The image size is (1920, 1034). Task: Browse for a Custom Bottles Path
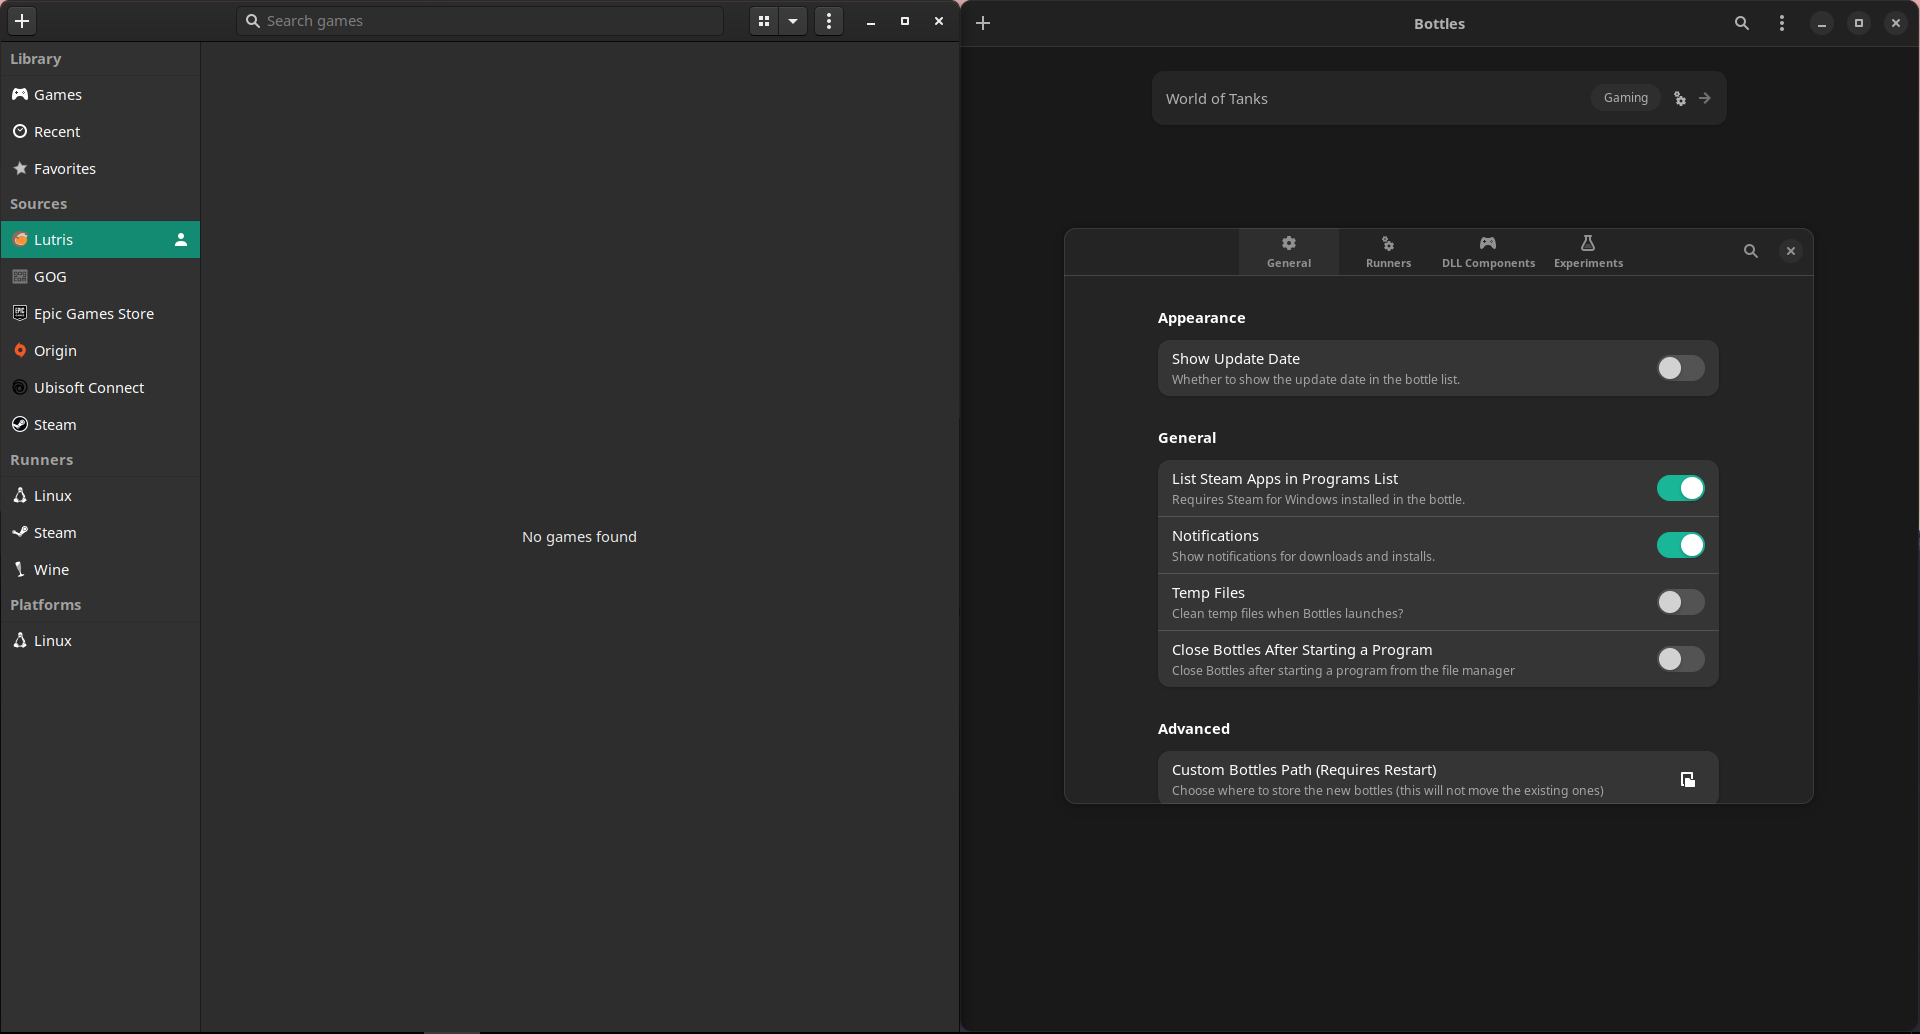[x=1688, y=778]
